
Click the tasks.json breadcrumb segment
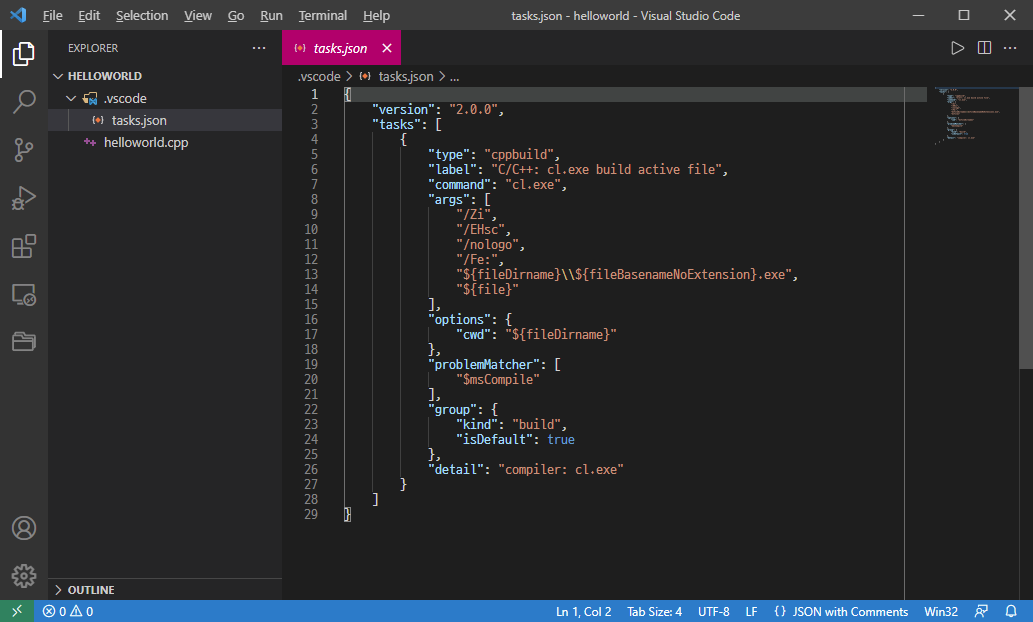click(406, 76)
